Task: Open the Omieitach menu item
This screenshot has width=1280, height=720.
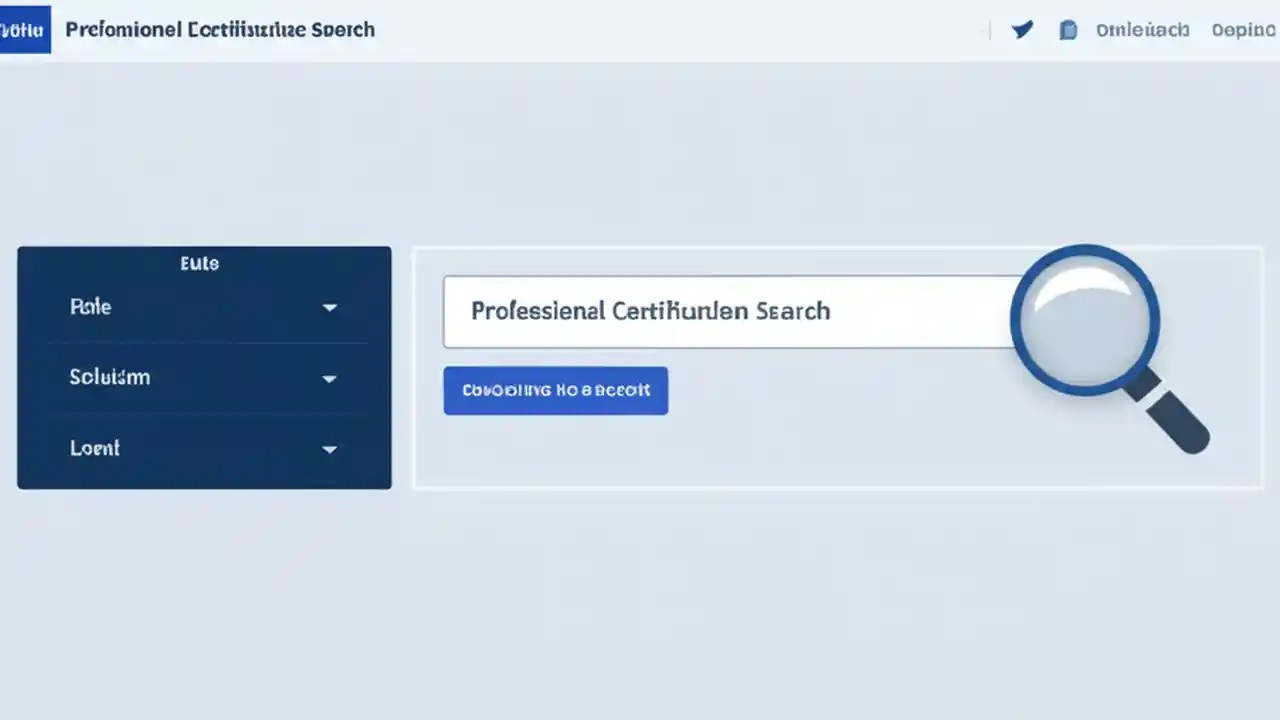Action: tap(1143, 30)
